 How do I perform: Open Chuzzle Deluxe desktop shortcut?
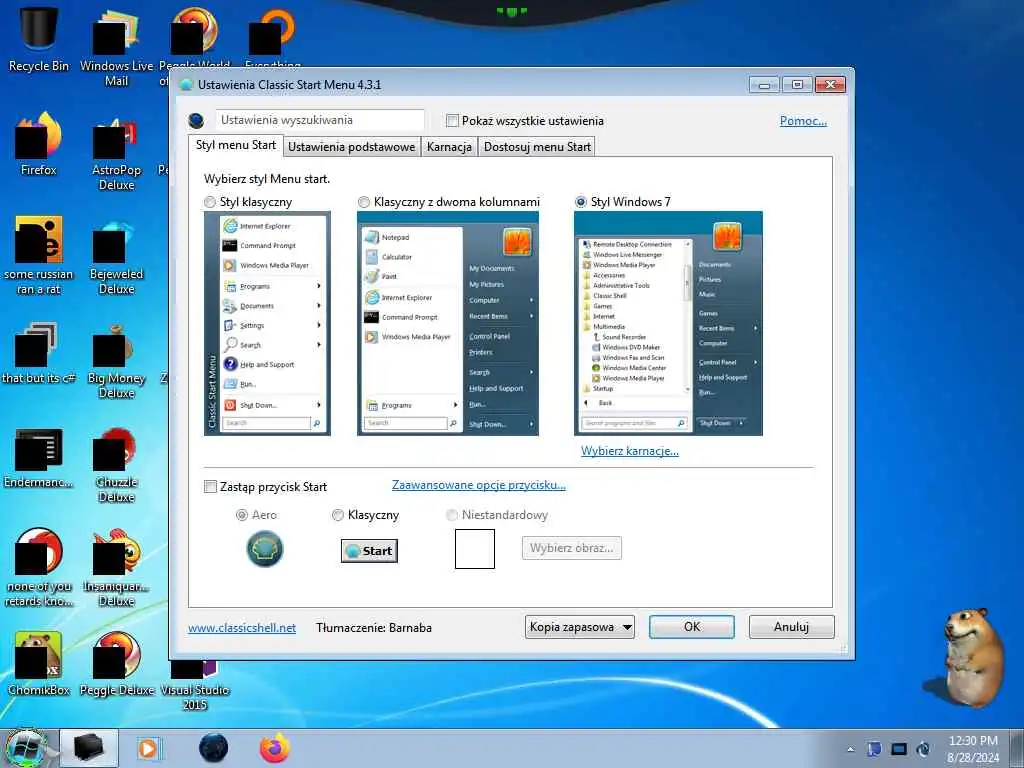point(116,466)
